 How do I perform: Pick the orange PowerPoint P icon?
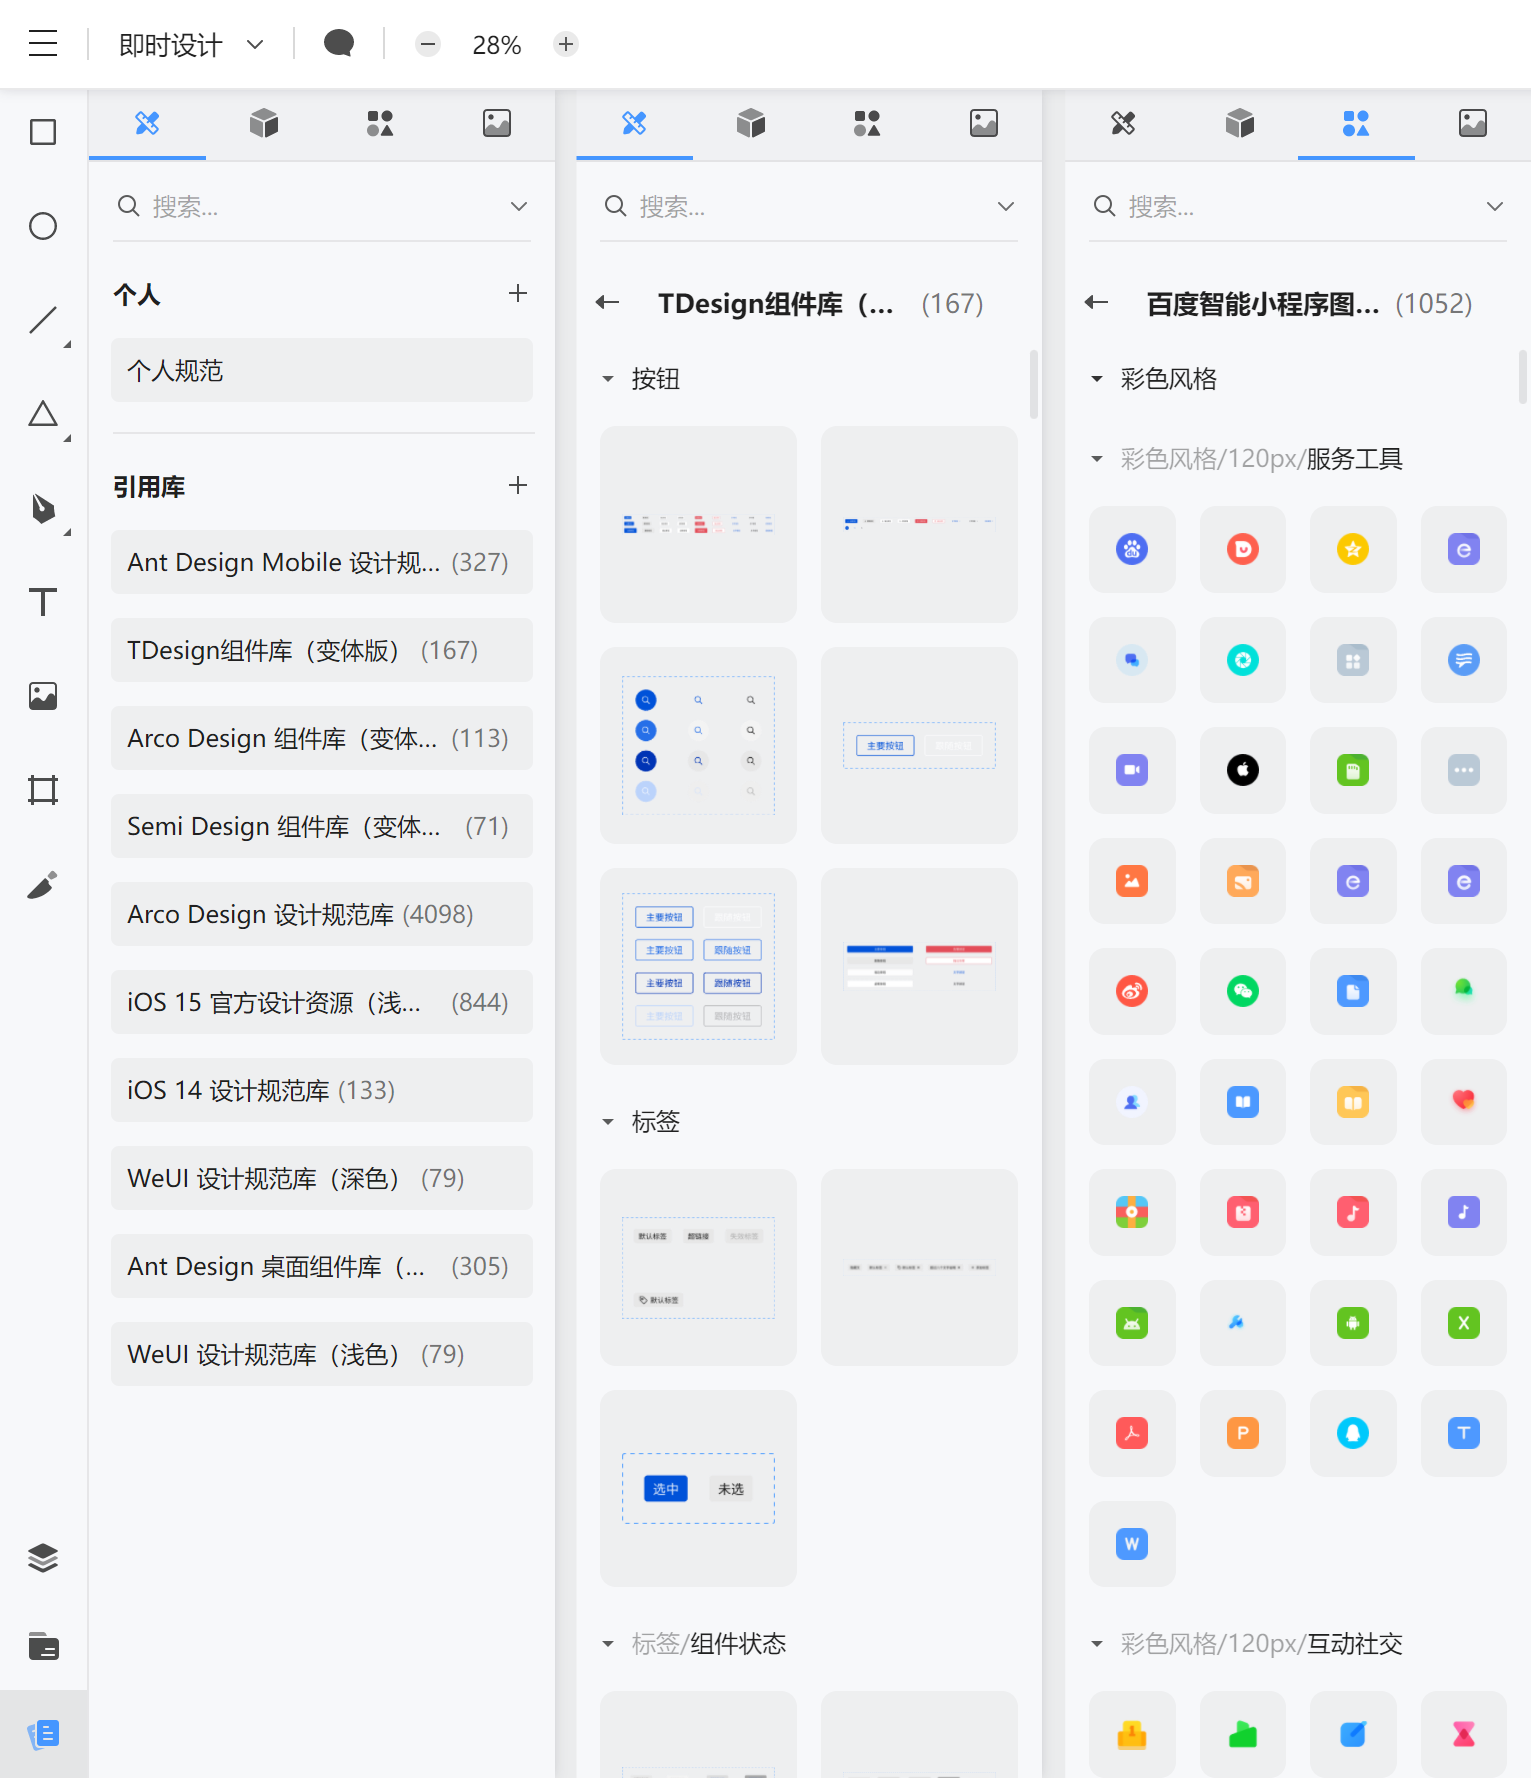1243,1433
